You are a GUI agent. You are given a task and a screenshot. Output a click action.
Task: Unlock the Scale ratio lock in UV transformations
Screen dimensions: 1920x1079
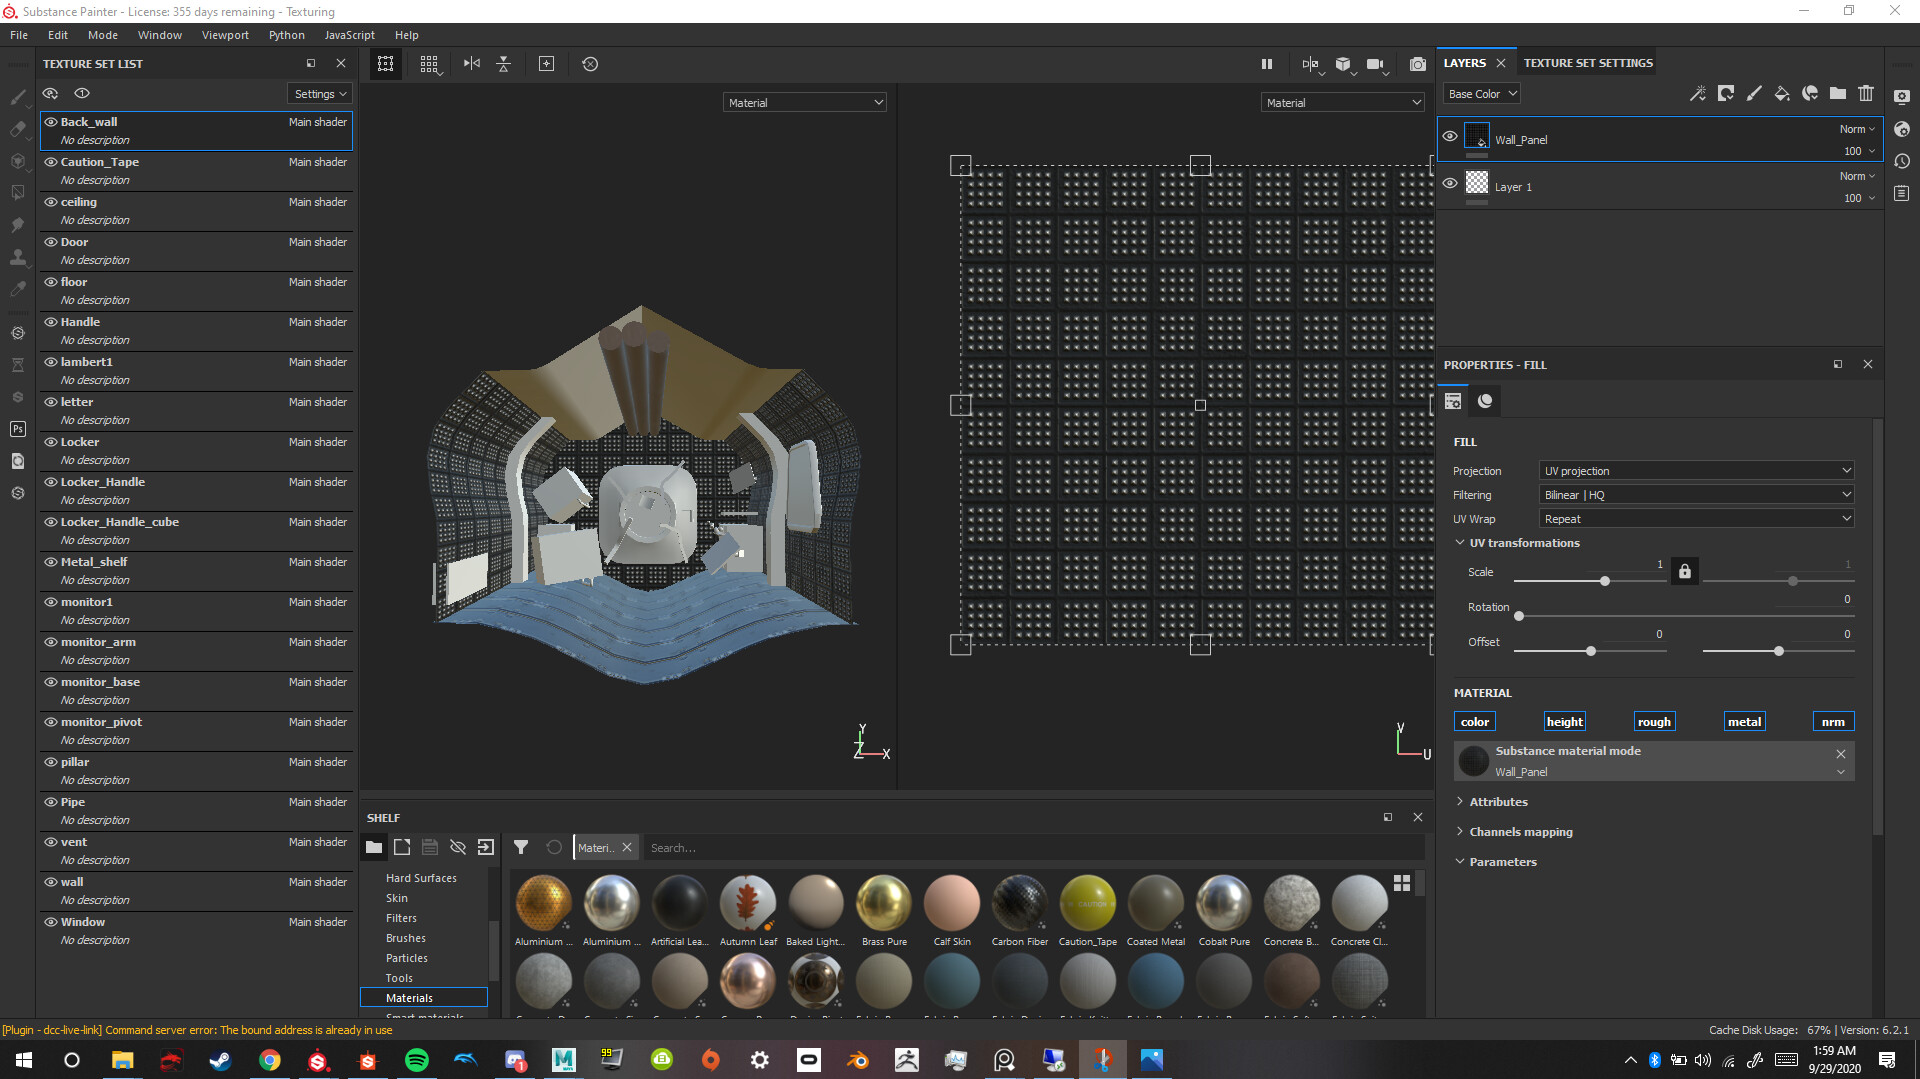[1684, 571]
